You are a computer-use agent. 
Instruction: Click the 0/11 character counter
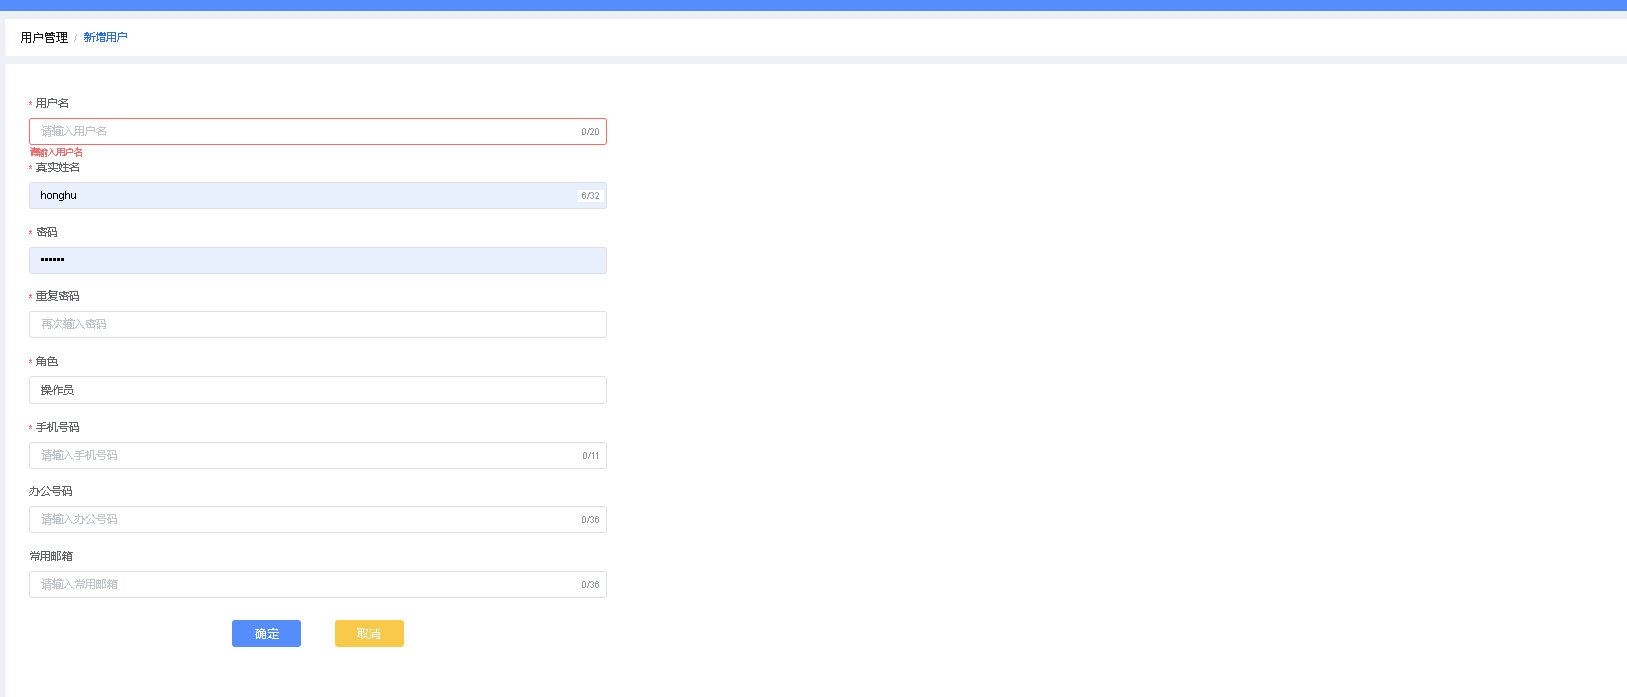(x=591, y=456)
